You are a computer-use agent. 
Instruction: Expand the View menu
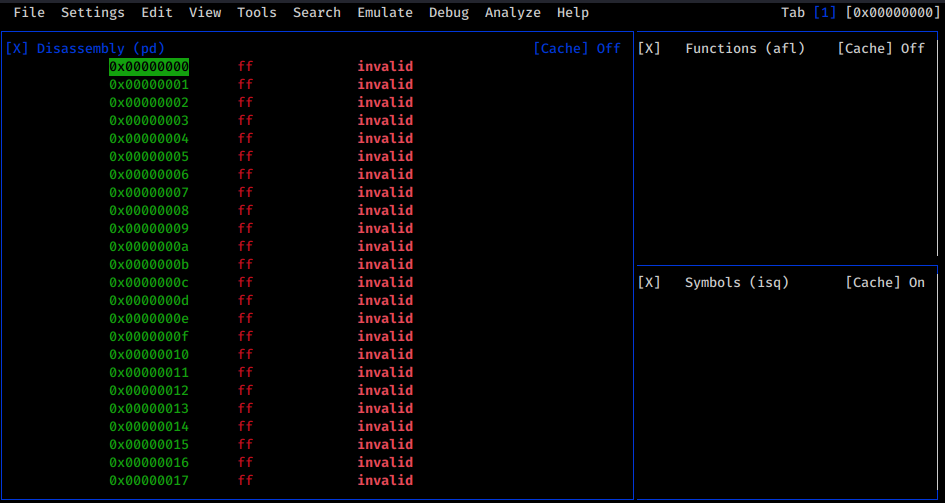click(205, 13)
